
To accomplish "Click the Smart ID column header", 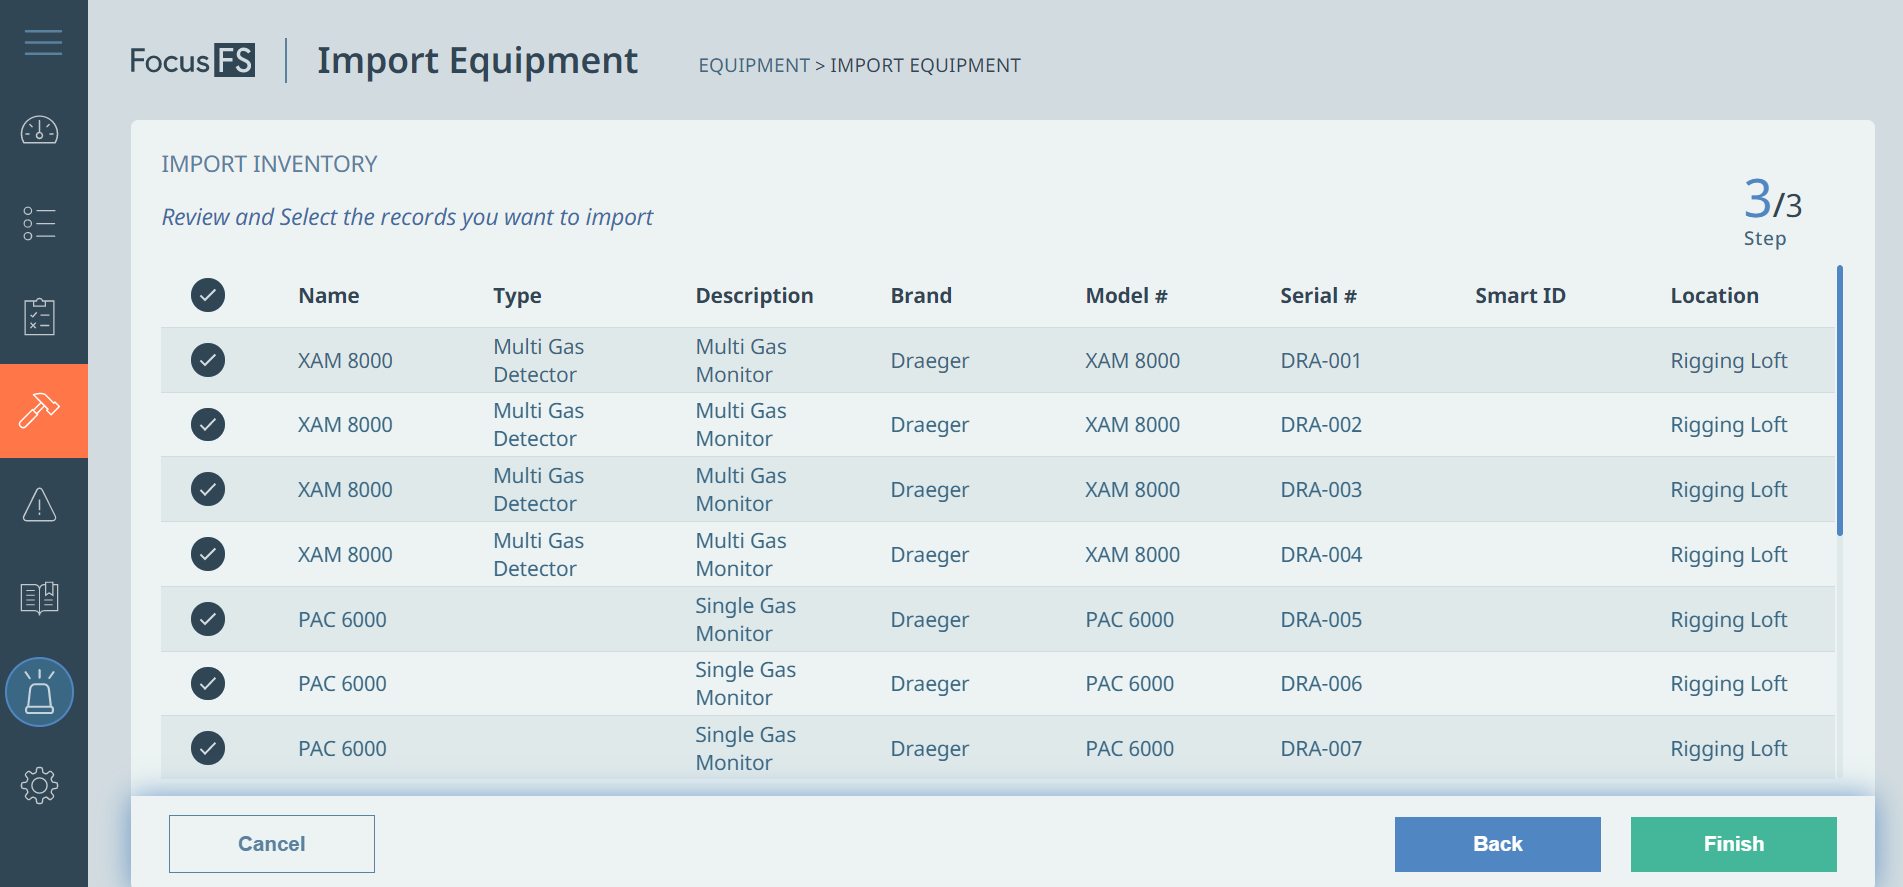I will (1520, 296).
